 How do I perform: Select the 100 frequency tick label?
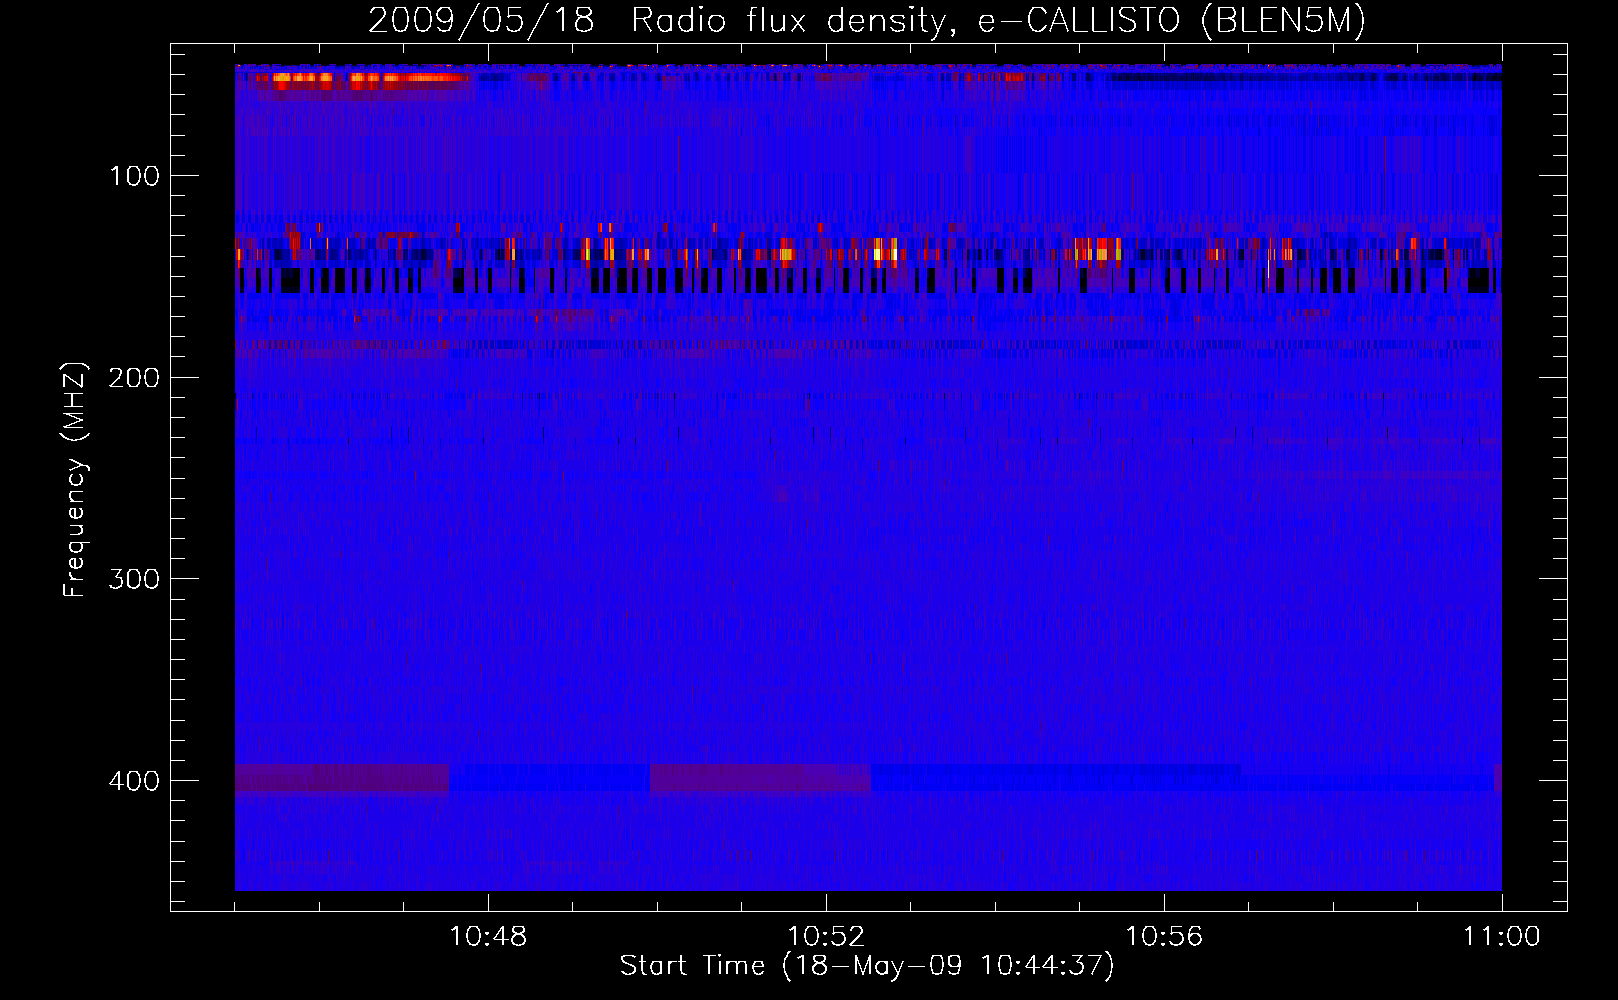pyautogui.click(x=135, y=177)
